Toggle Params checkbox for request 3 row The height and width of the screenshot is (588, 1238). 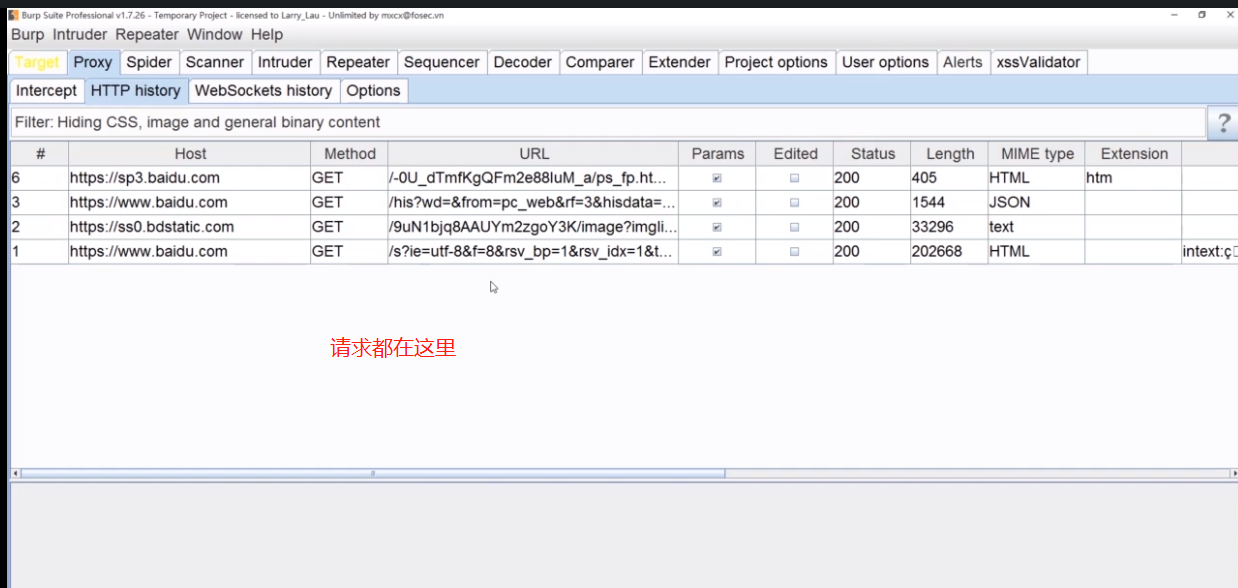[717, 202]
